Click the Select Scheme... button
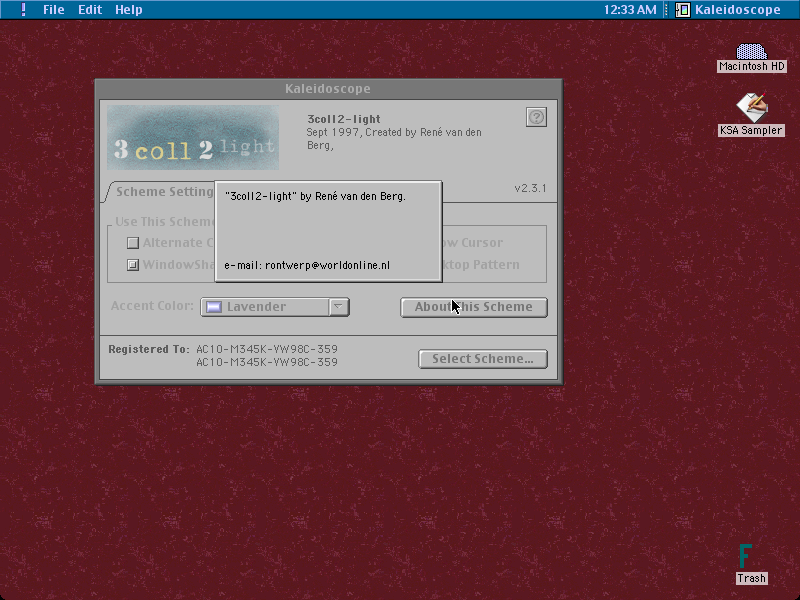800x600 pixels. 483,359
